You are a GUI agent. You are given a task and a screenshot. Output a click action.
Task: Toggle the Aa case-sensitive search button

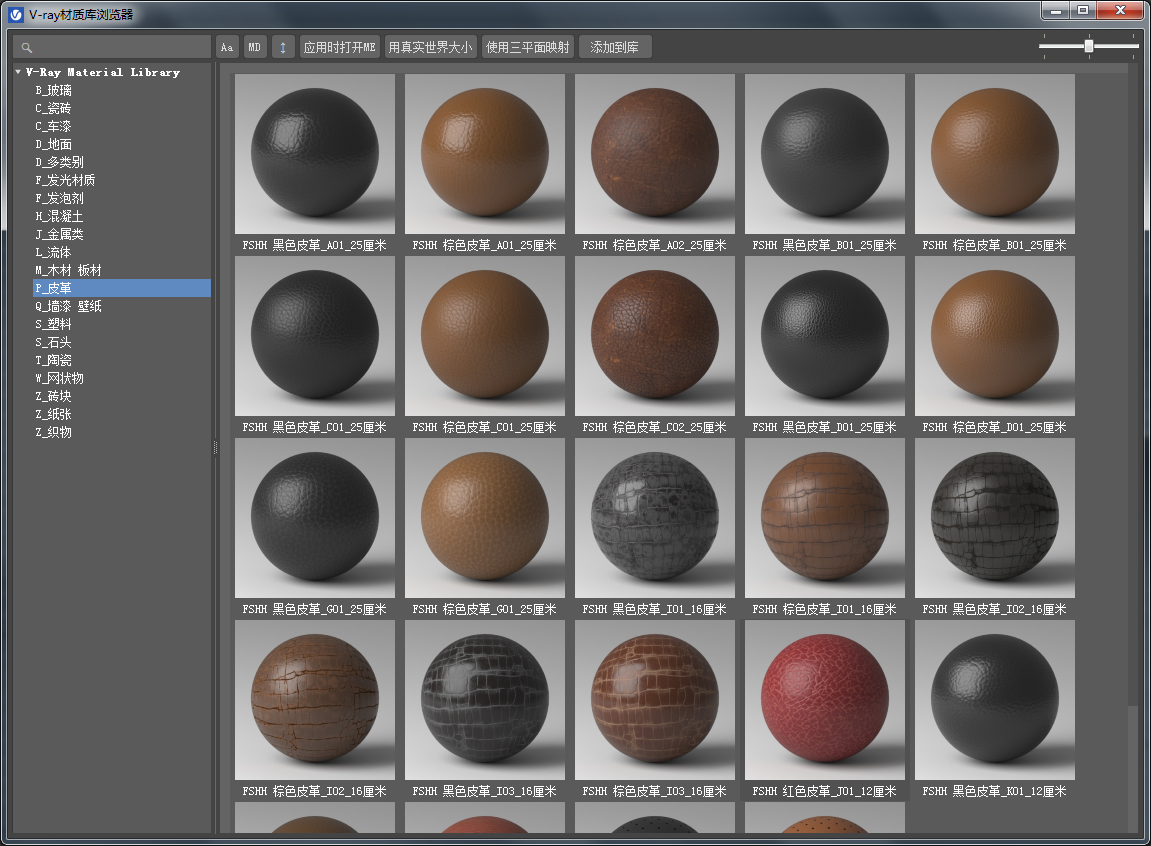tap(227, 48)
